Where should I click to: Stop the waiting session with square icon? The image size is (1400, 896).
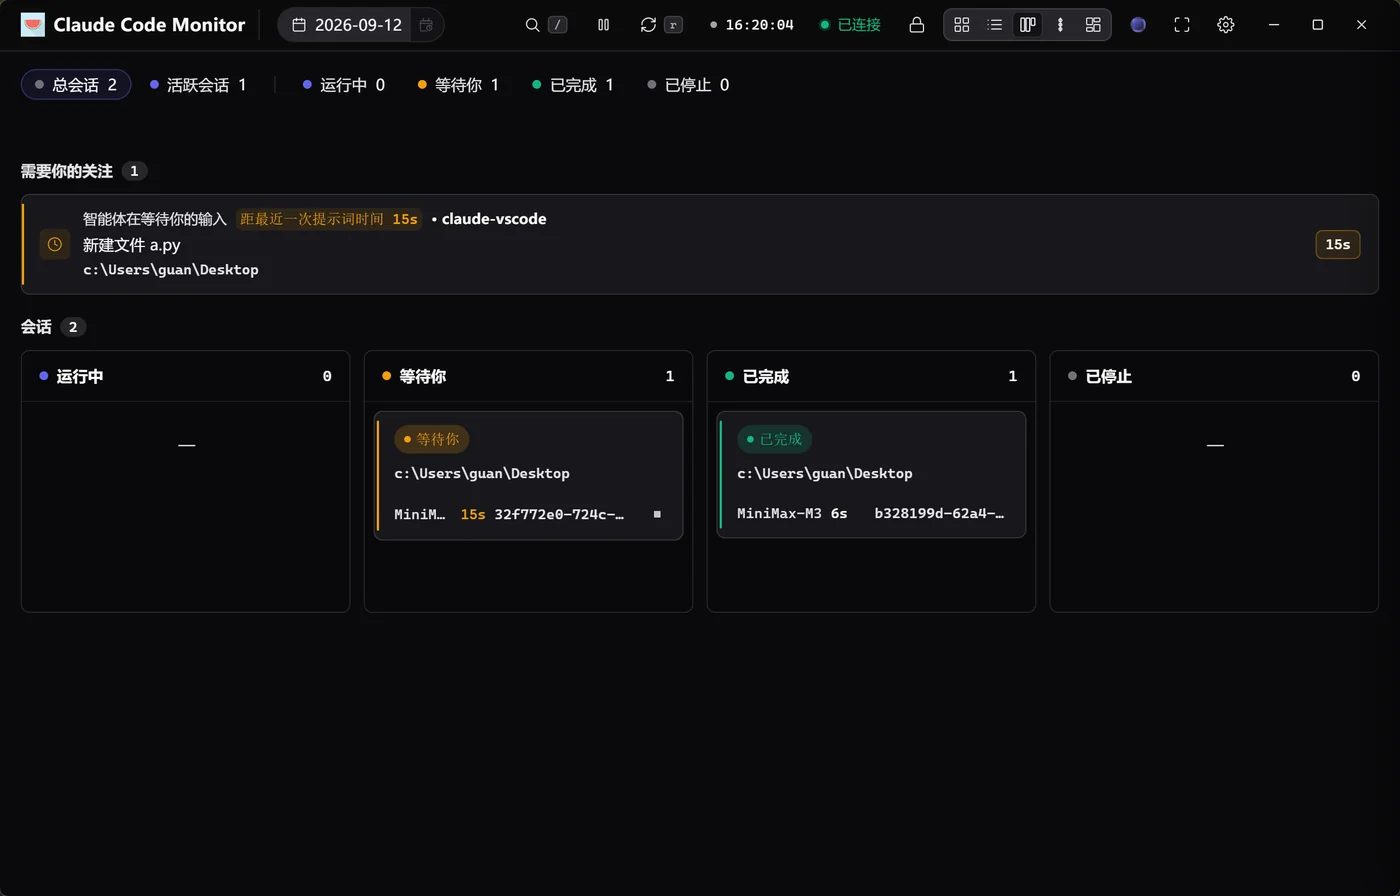click(657, 514)
